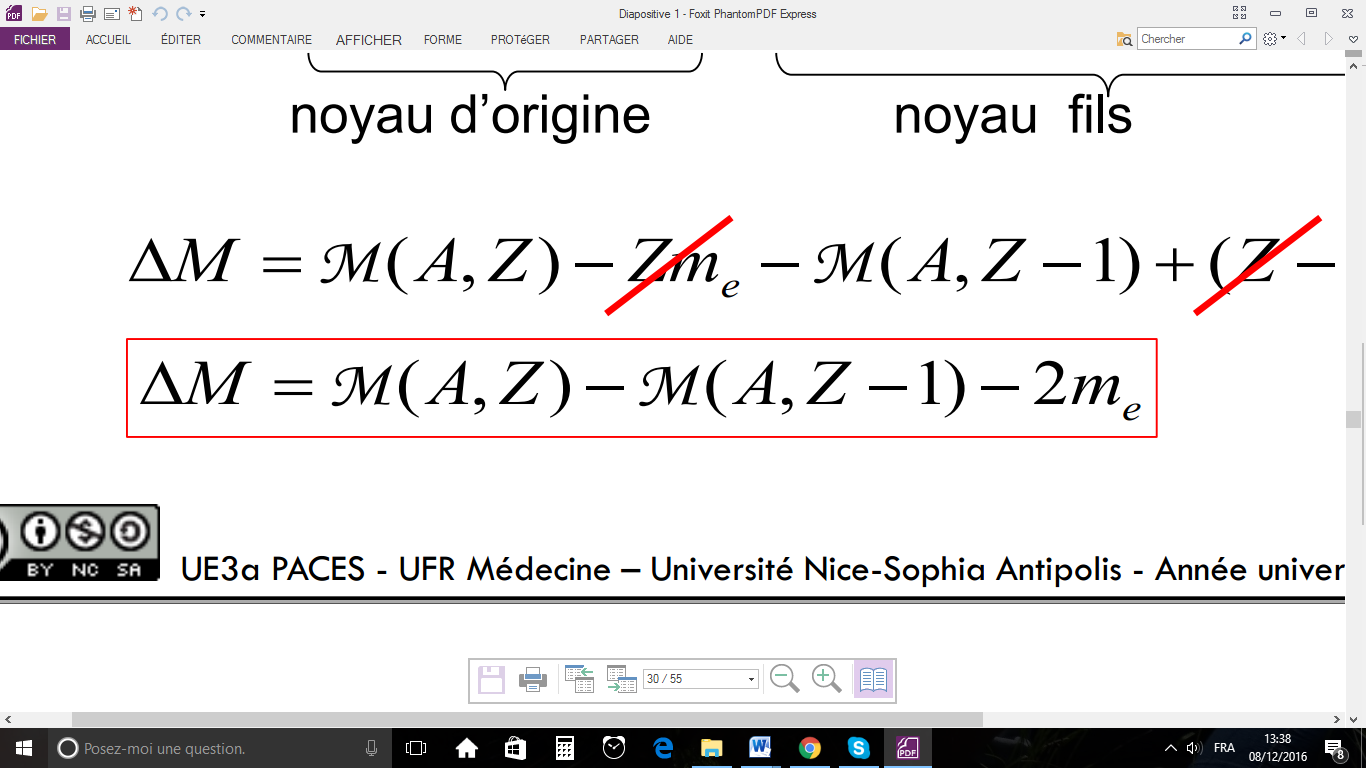Zoom in using the plus magnifier
The width and height of the screenshot is (1366, 768).
point(826,679)
